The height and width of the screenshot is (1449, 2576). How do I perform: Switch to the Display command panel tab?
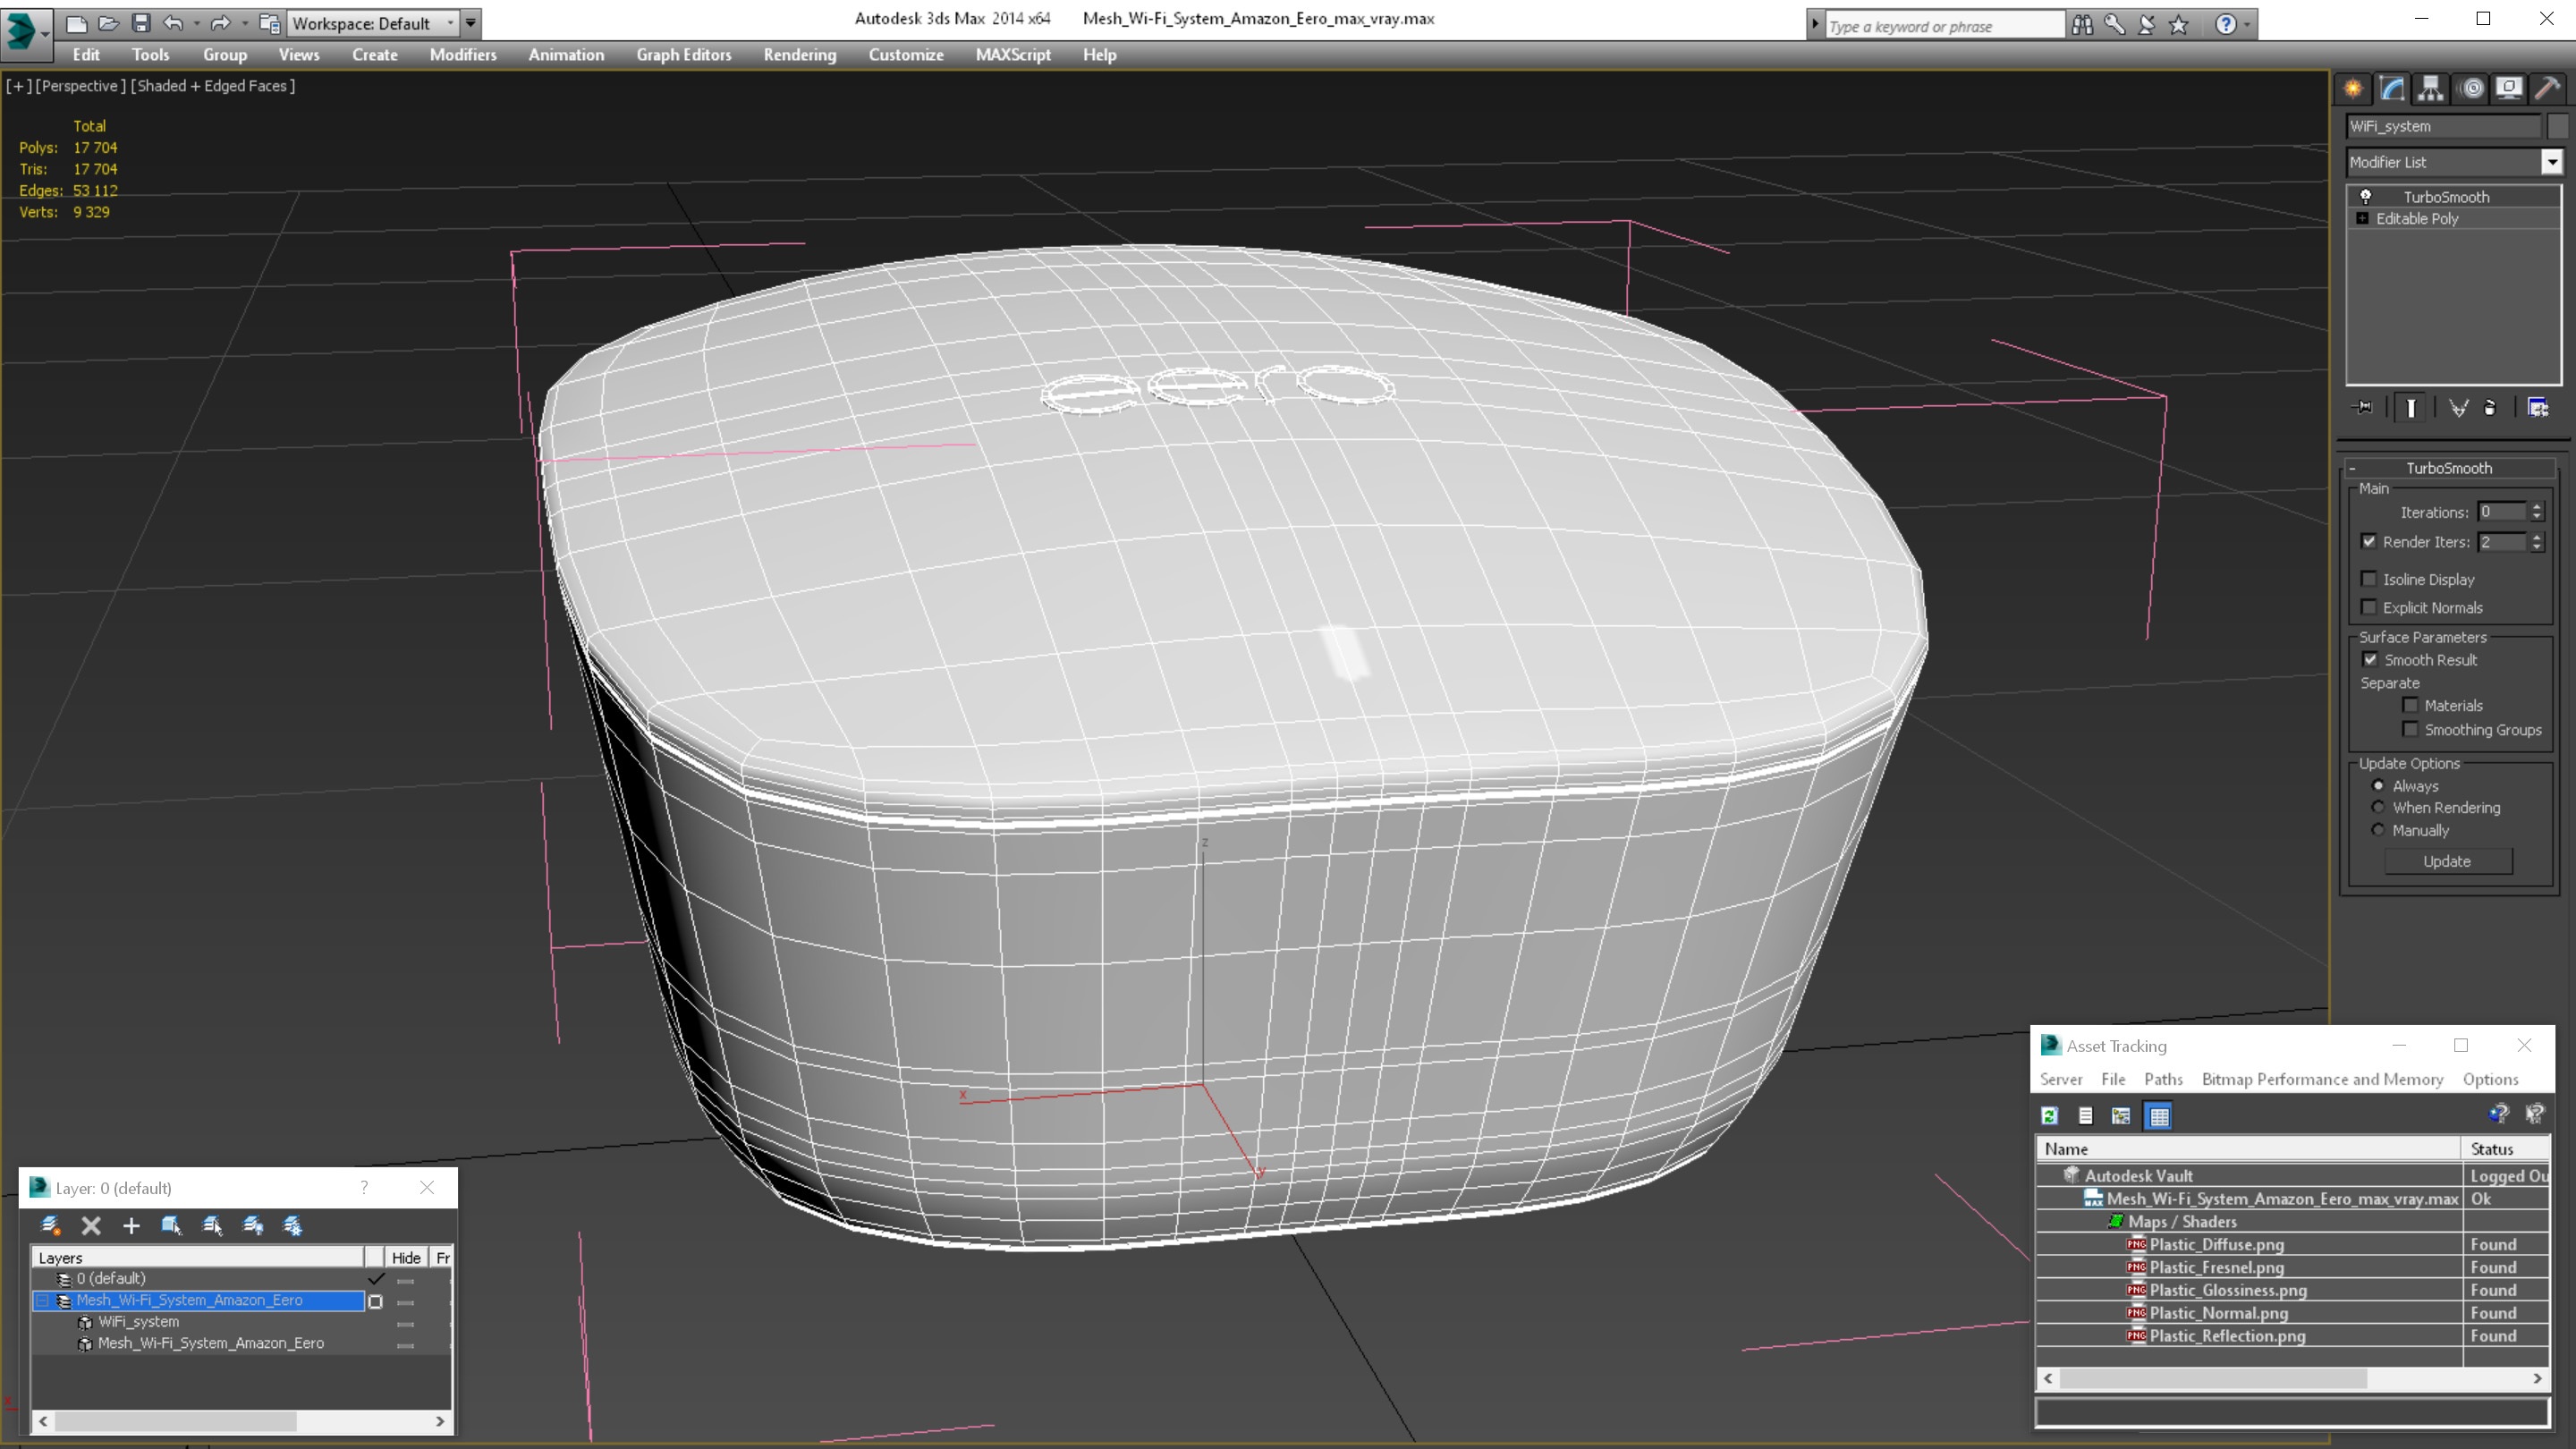click(2509, 89)
